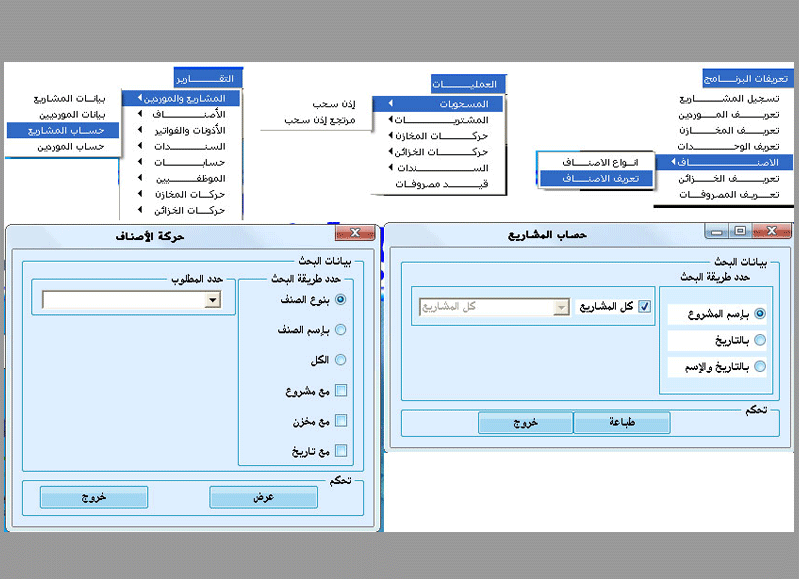This screenshot has height=579, width=799.
Task: Select حركات الخزائن in operations menu
Action: 438,152
